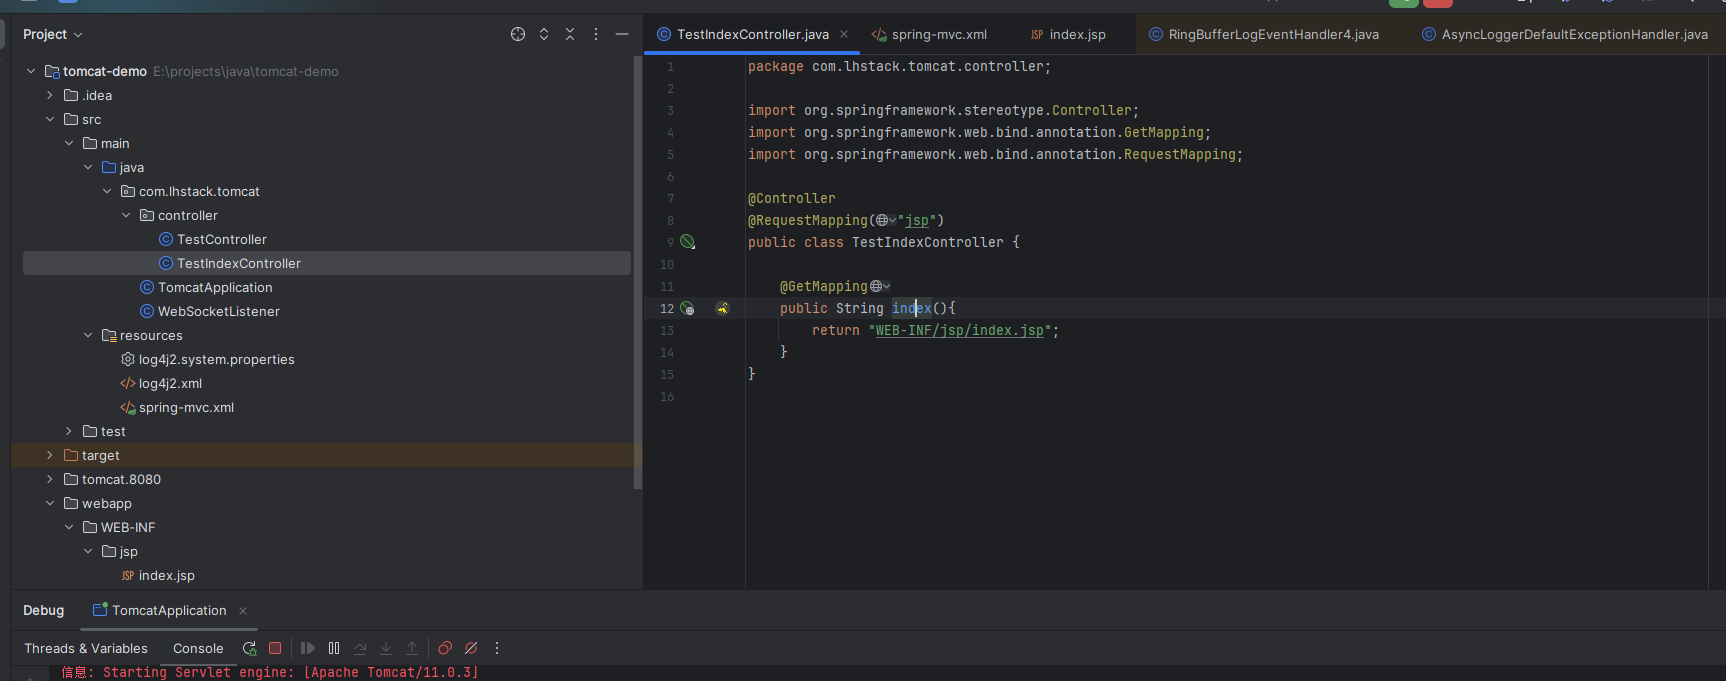
Task: Expand all Project tree nodes
Action: [544, 34]
